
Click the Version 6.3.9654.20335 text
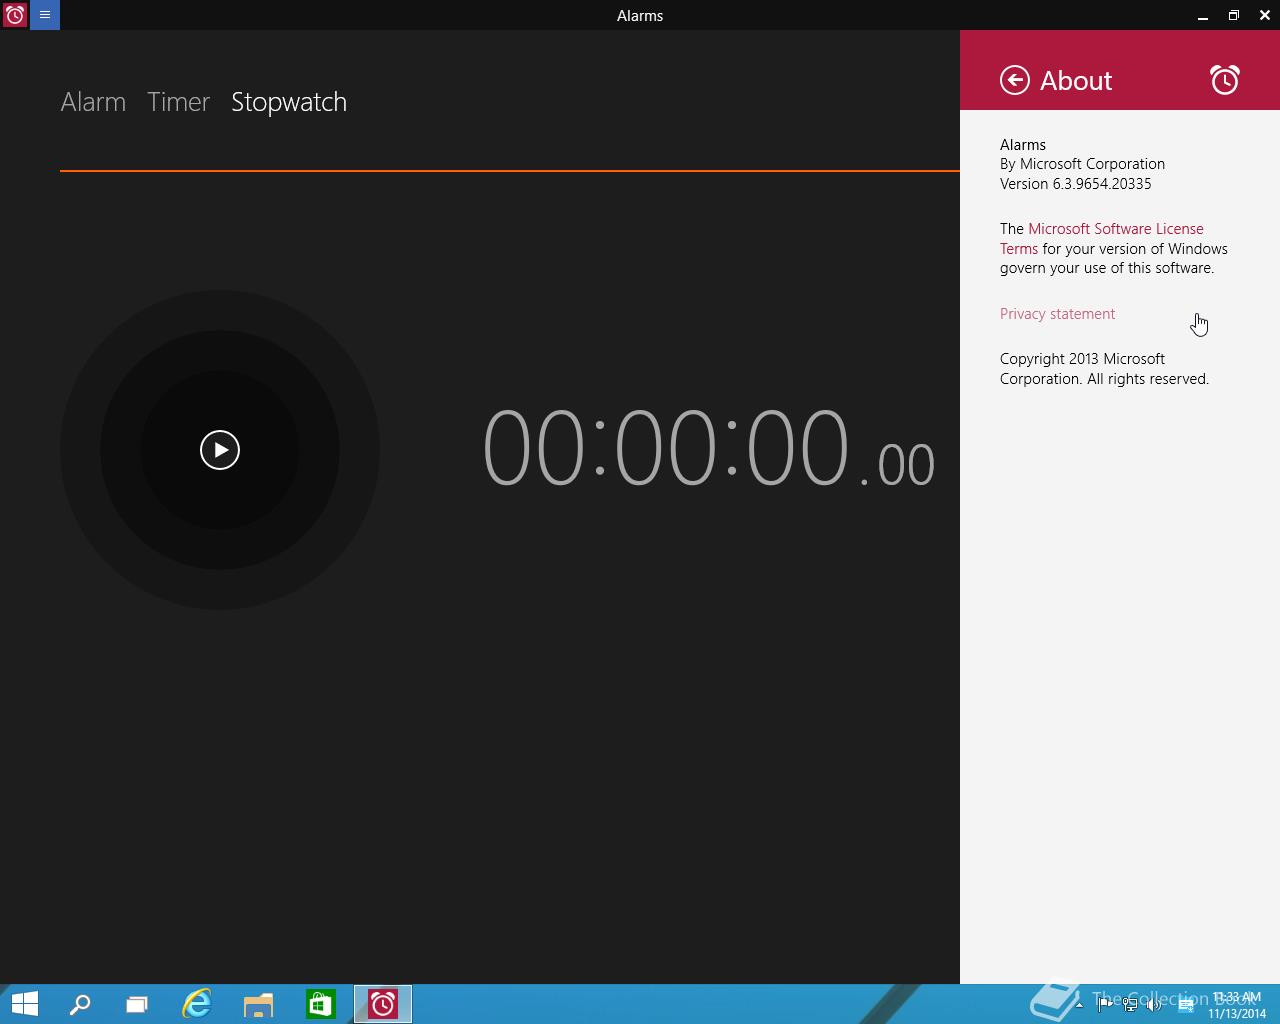(1075, 184)
